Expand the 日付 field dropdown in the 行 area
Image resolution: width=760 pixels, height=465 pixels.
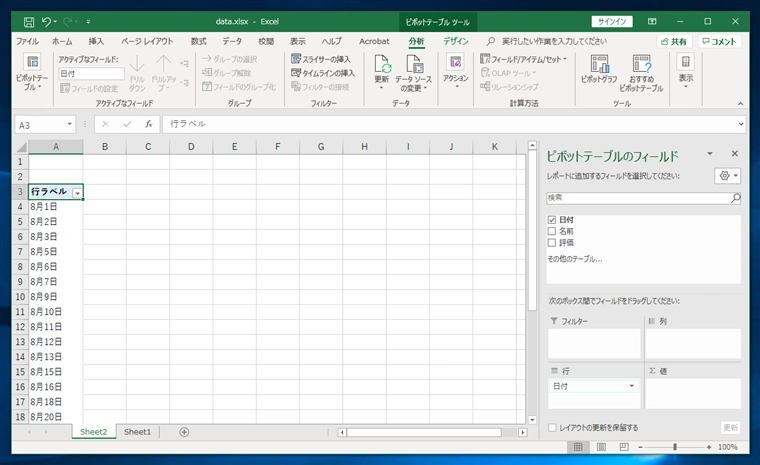point(631,386)
